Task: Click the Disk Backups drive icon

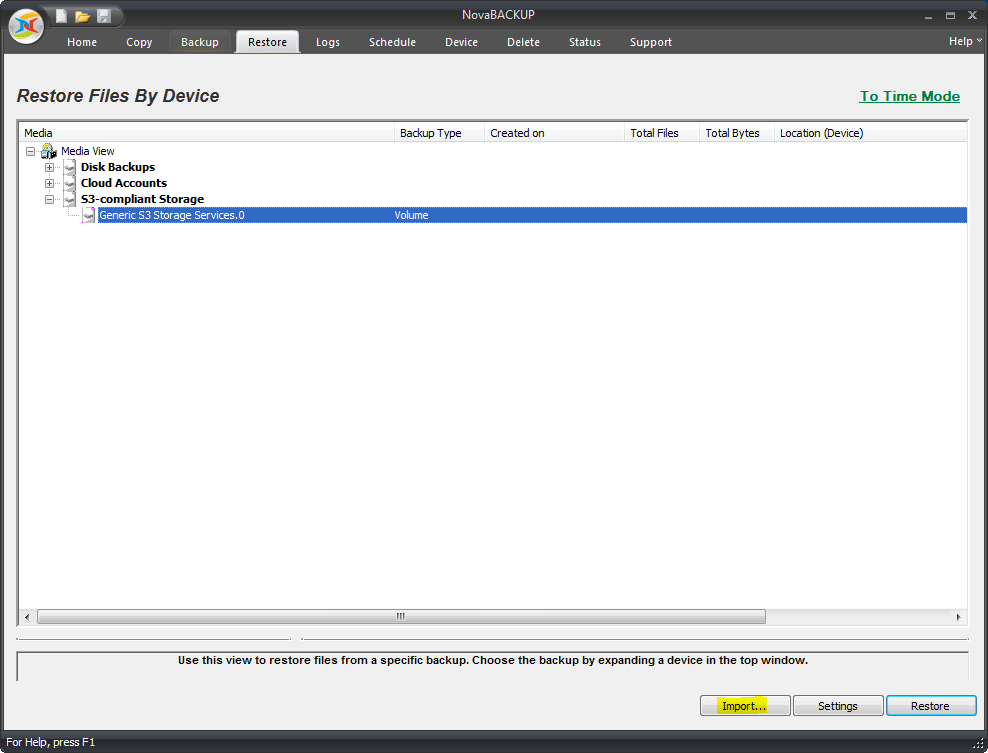Action: click(70, 167)
